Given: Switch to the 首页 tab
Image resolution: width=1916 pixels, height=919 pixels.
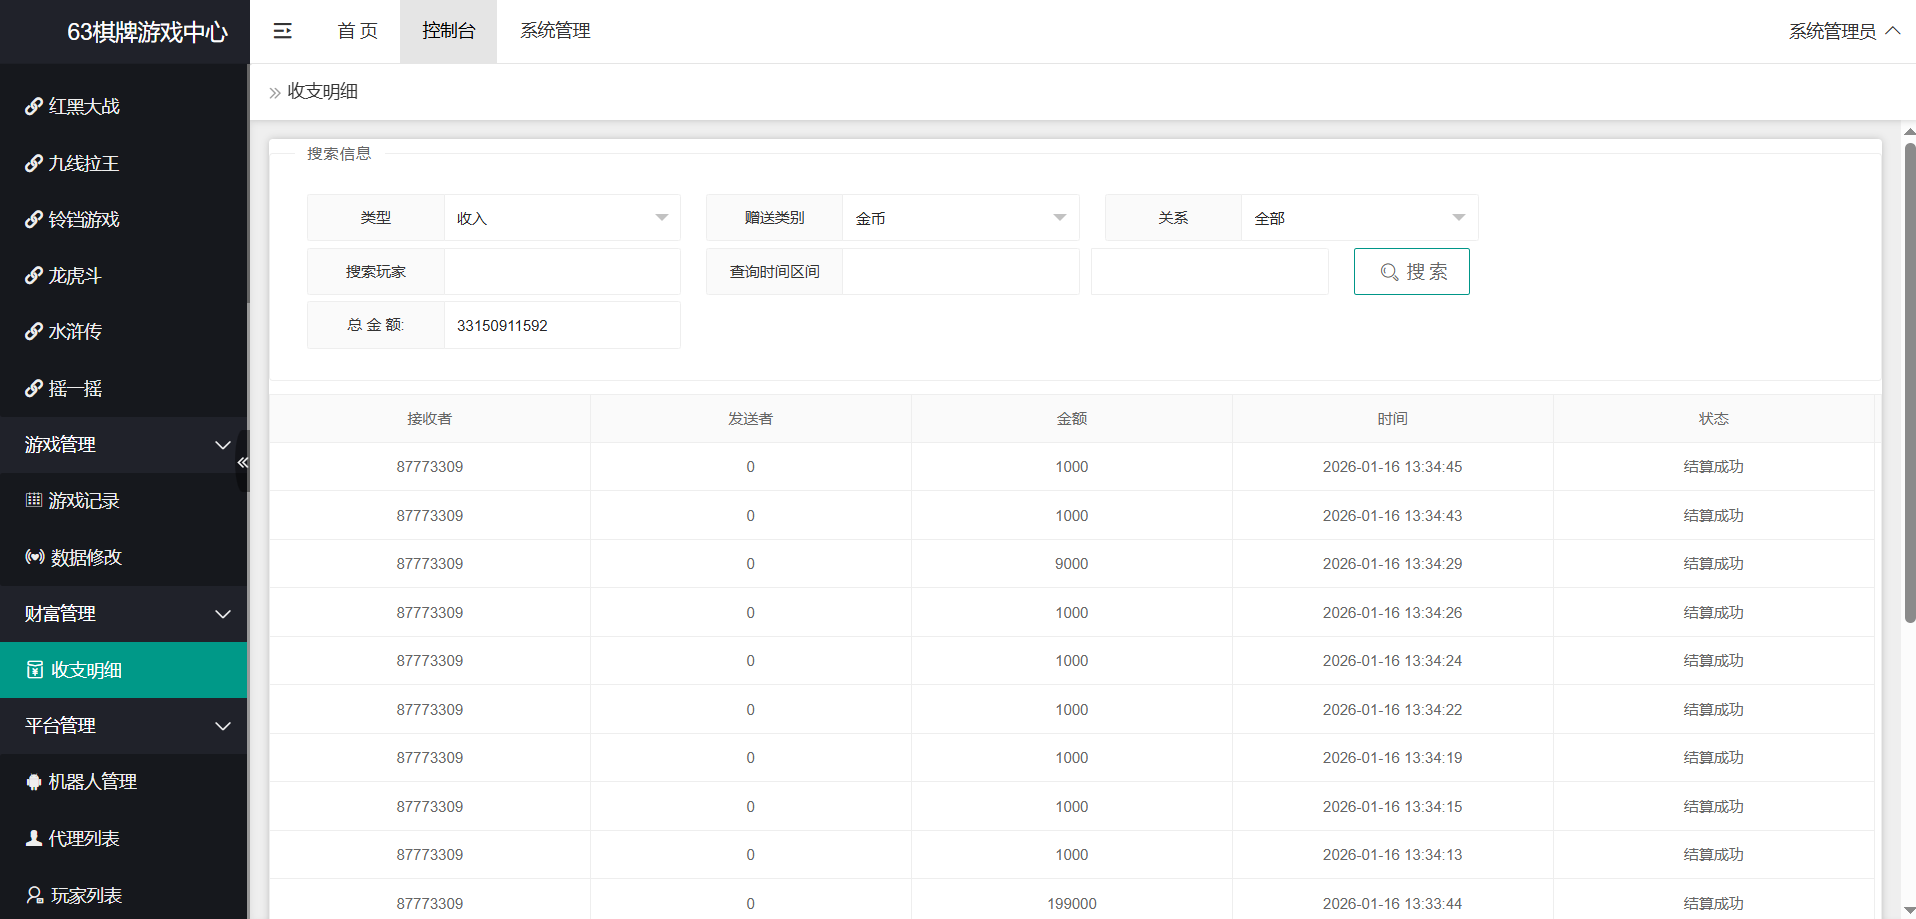Looking at the screenshot, I should coord(357,31).
